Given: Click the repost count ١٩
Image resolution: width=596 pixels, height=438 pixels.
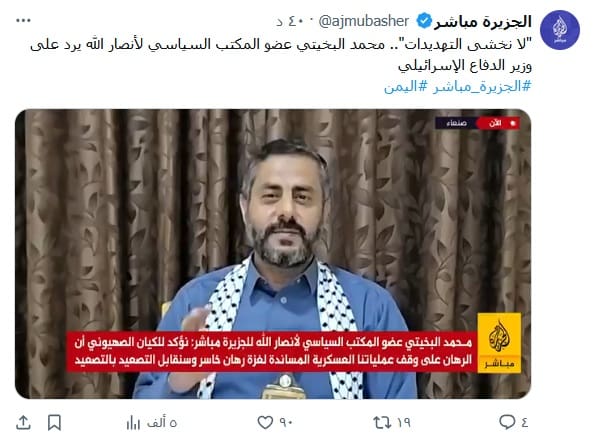Looking at the screenshot, I should (x=404, y=422).
